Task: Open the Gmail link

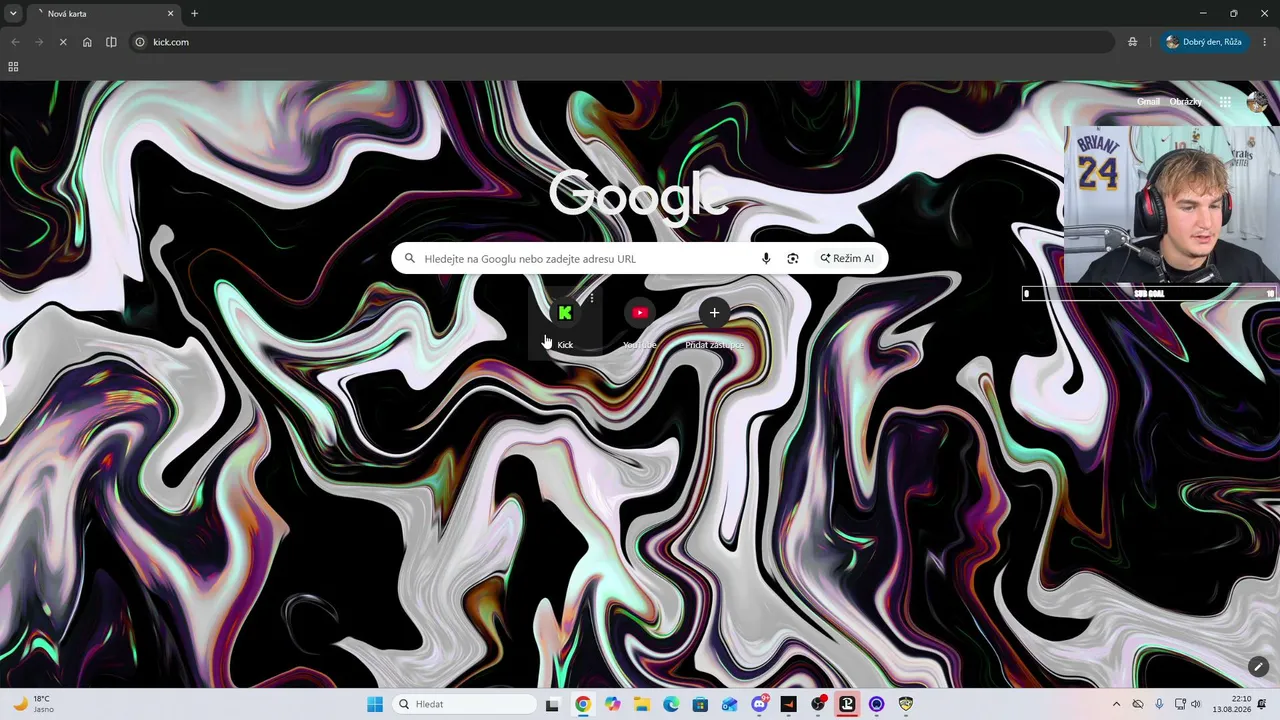Action: pyautogui.click(x=1148, y=102)
